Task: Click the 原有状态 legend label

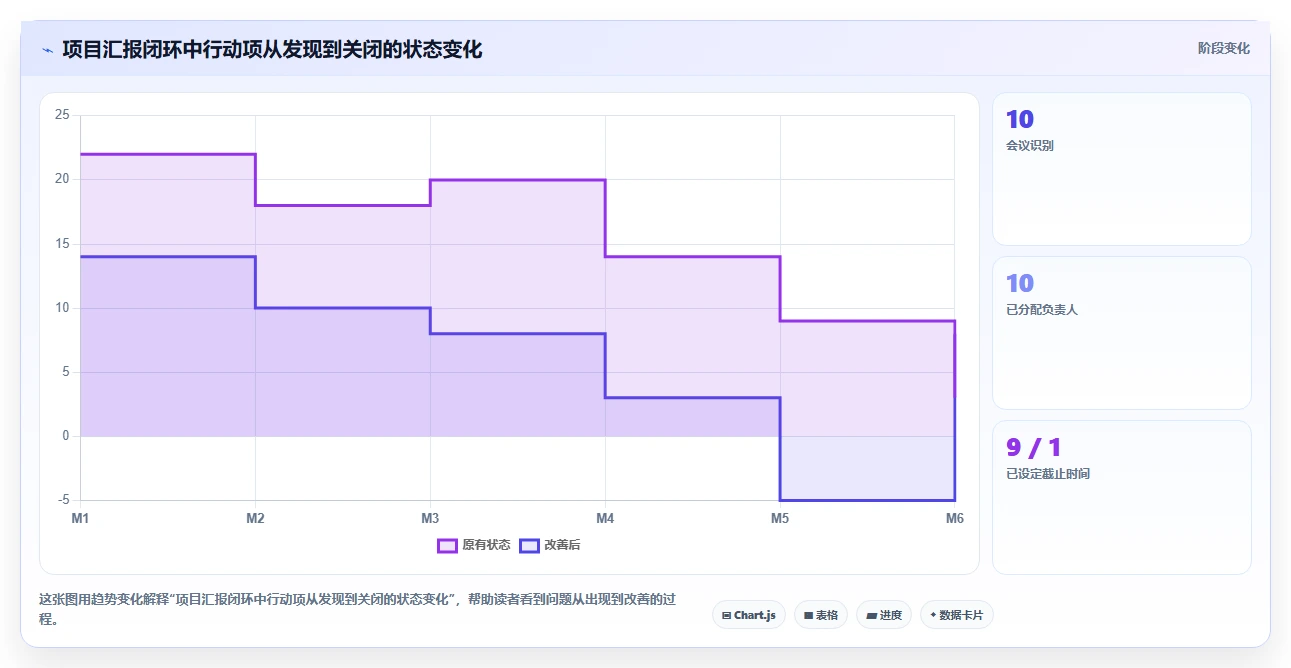Action: (x=486, y=545)
